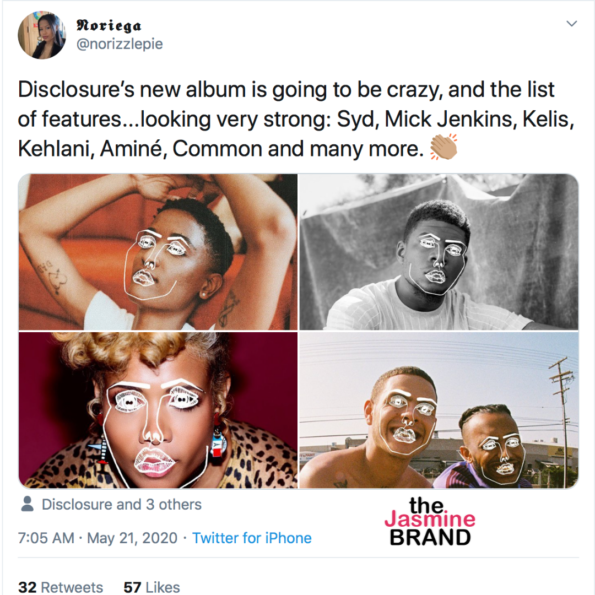This screenshot has height=595, width=595.
Task: Open the blonde curls leopard print photo
Action: pyautogui.click(x=158, y=410)
